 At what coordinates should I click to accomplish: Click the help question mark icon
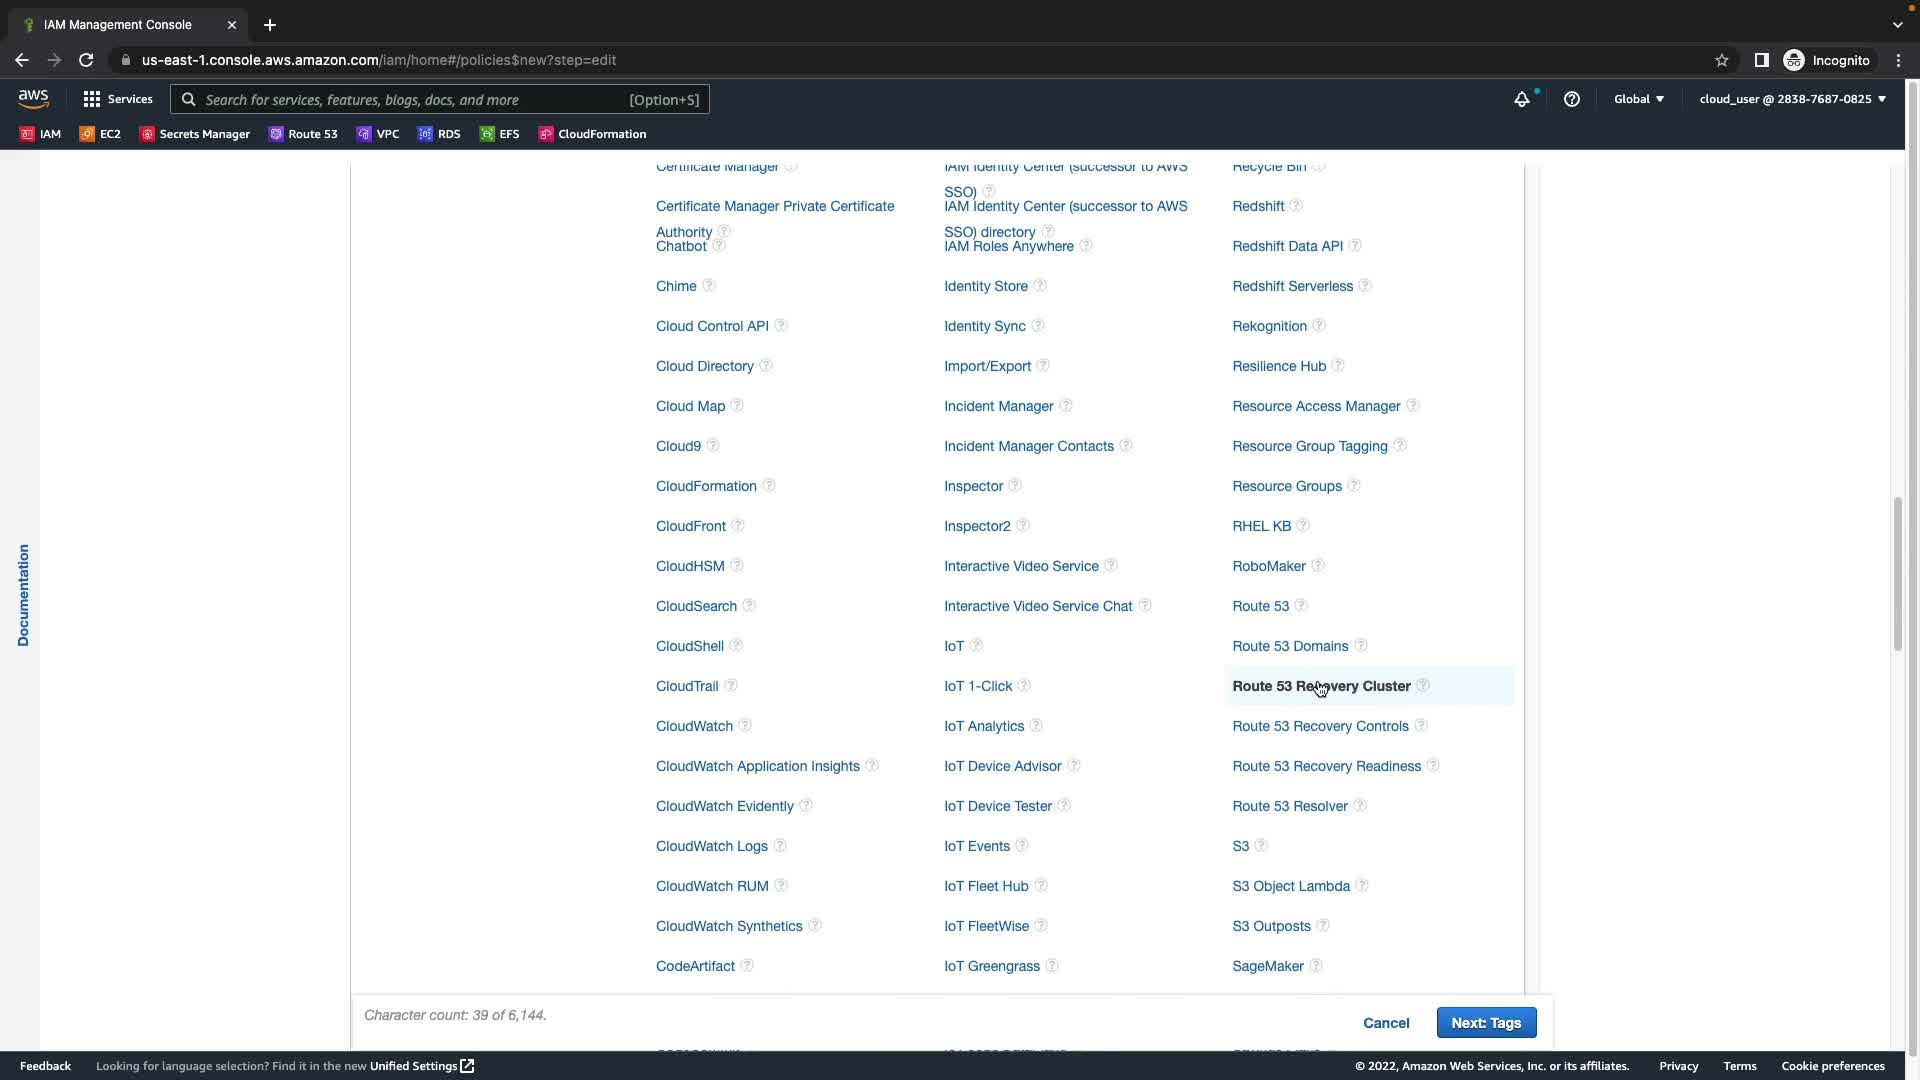coord(1571,99)
